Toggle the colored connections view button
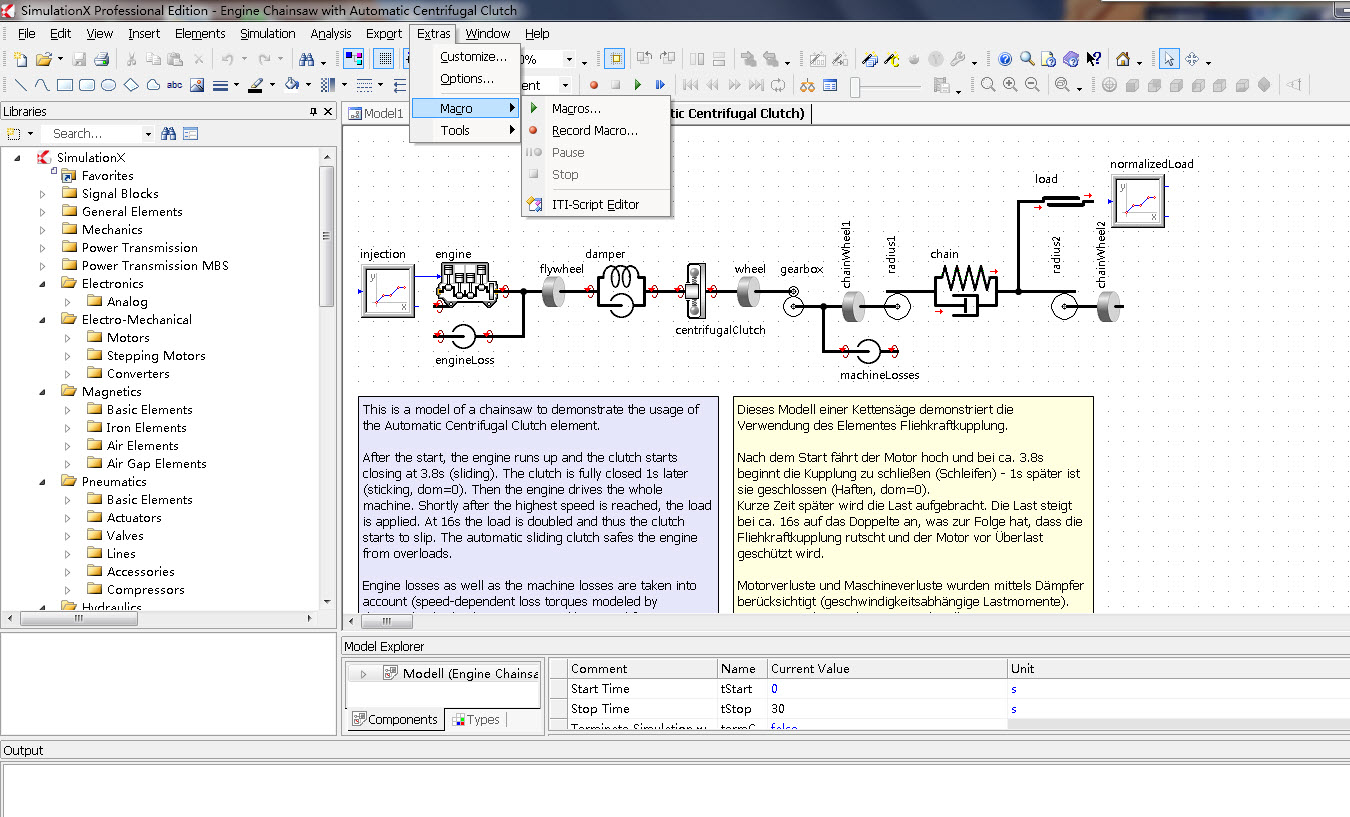This screenshot has width=1350, height=817. (x=352, y=60)
